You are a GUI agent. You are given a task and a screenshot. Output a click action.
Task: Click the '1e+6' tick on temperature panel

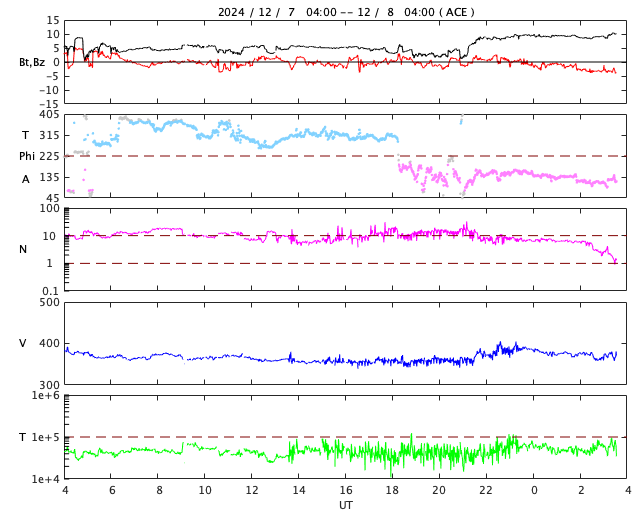point(46,395)
